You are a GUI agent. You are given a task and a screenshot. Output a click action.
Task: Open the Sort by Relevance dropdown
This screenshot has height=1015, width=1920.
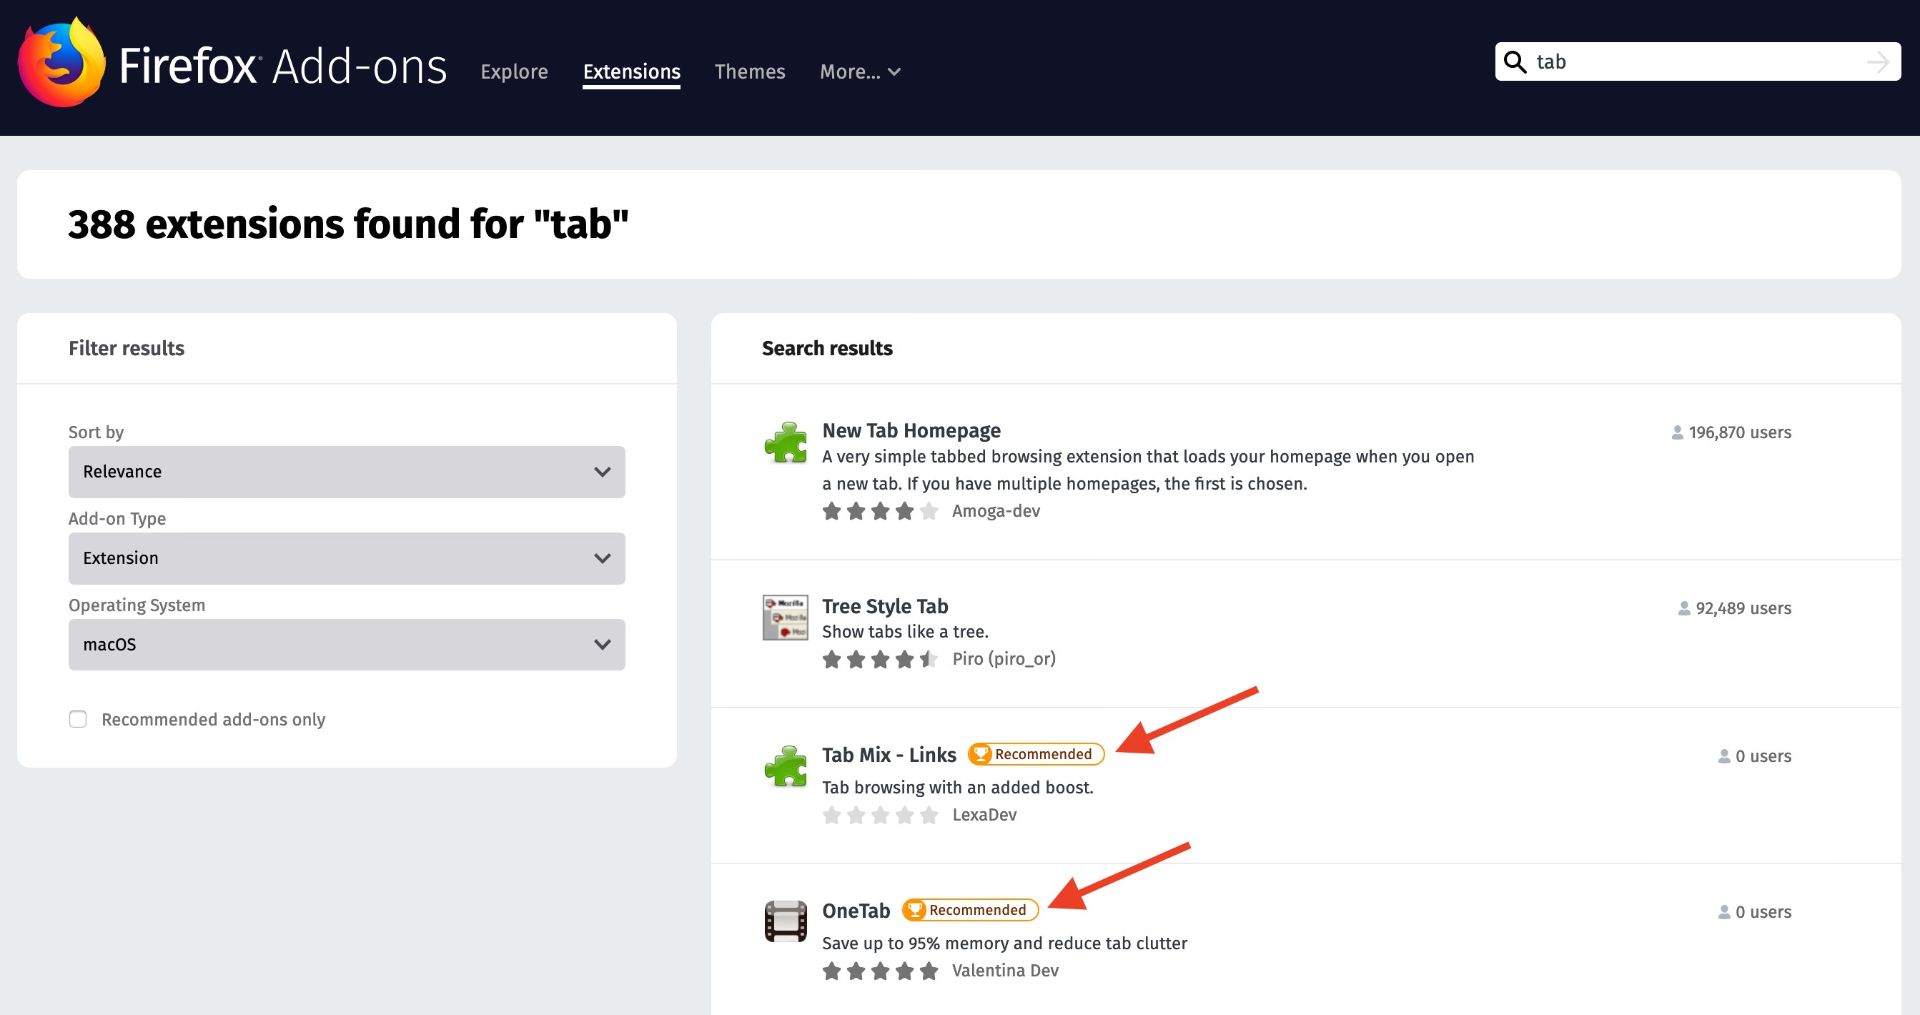point(346,472)
